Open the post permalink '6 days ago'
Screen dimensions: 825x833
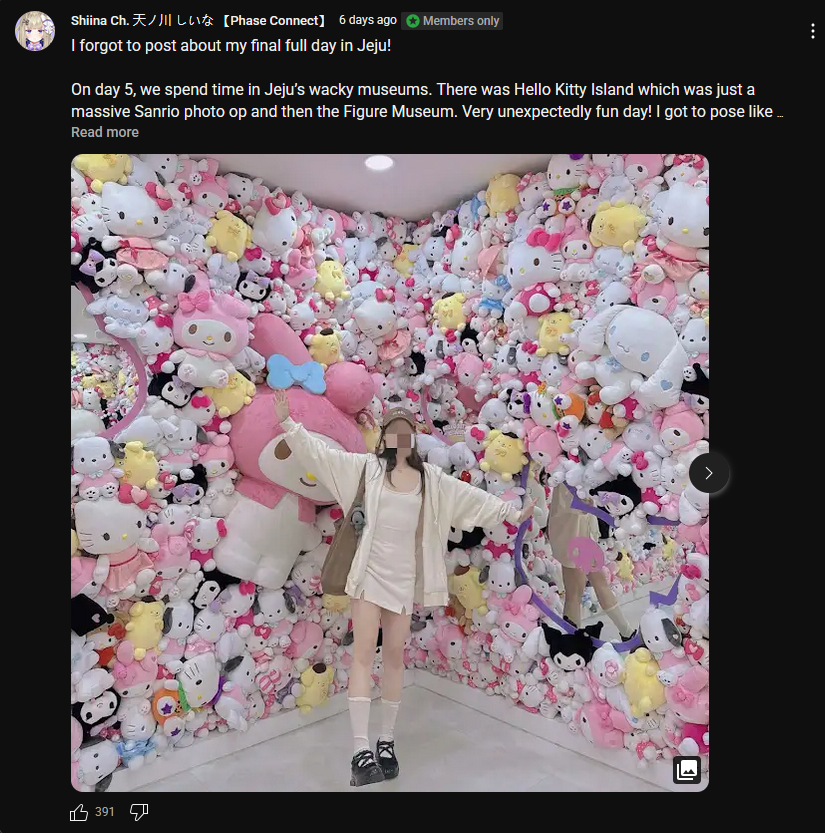(368, 20)
